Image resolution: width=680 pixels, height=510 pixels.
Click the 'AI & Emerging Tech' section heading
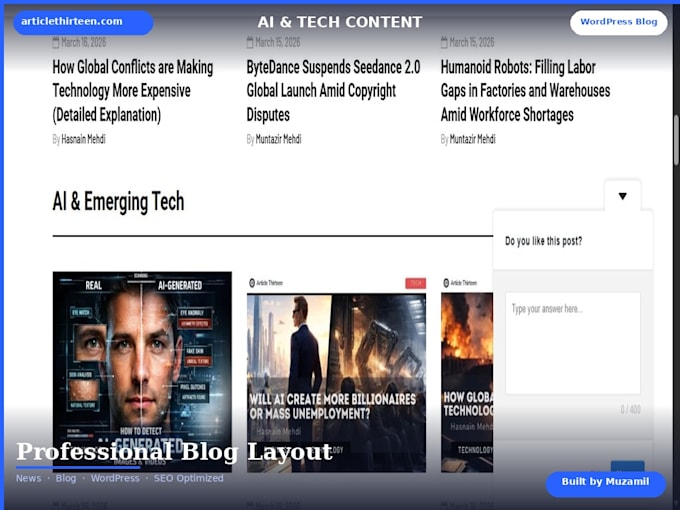(118, 202)
